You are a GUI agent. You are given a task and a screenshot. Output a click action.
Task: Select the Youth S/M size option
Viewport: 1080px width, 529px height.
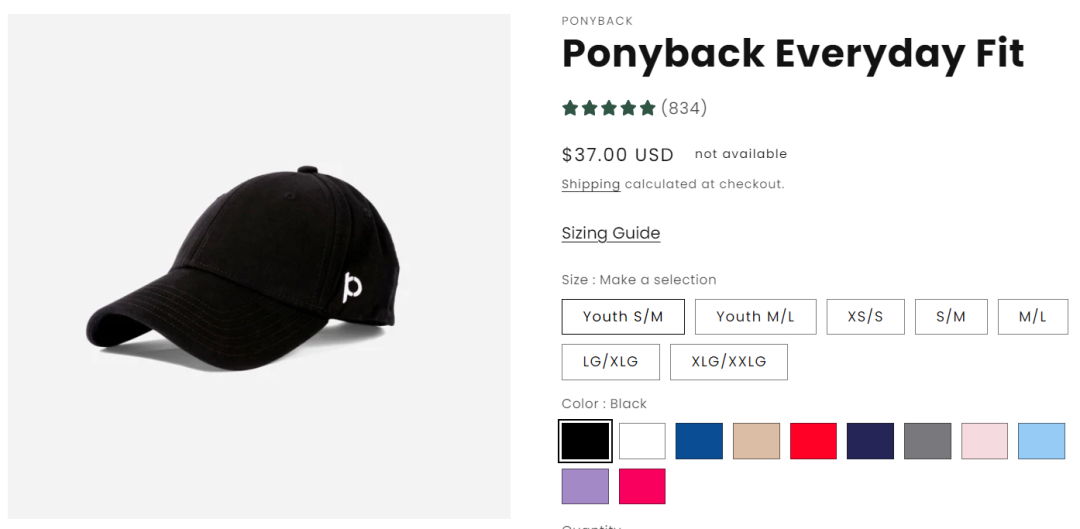point(623,316)
